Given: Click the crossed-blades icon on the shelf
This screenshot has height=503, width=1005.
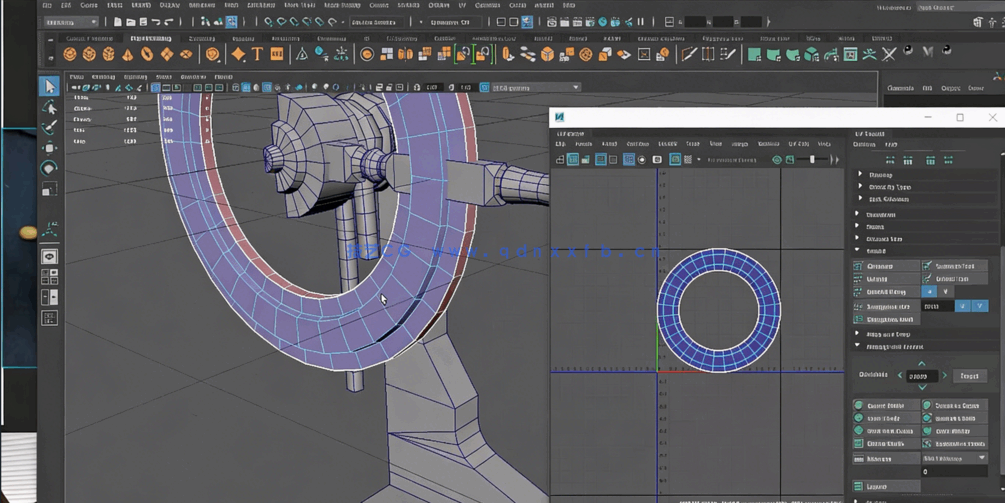Looking at the screenshot, I should 888,55.
